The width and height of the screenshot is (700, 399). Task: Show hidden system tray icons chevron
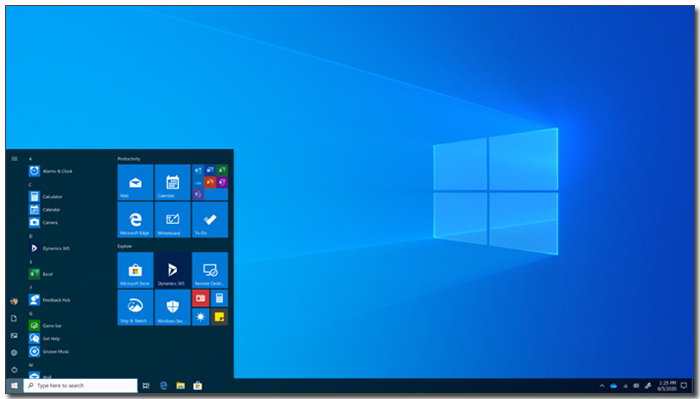[x=602, y=386]
